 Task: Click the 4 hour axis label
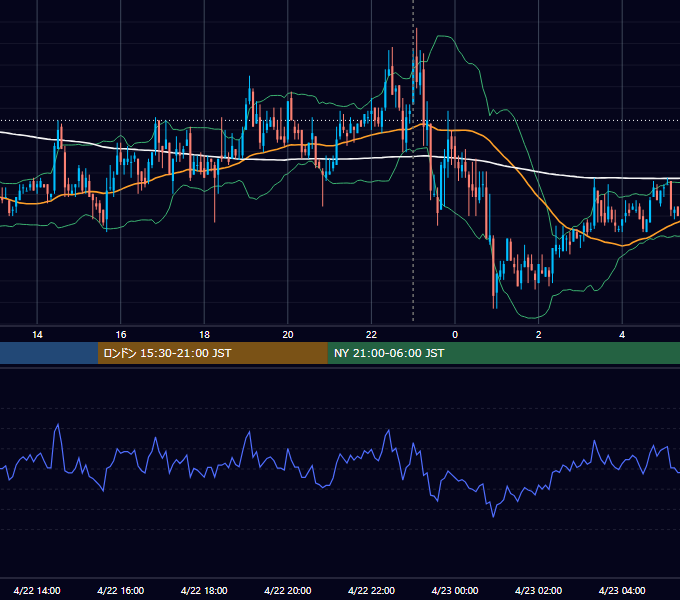622,335
